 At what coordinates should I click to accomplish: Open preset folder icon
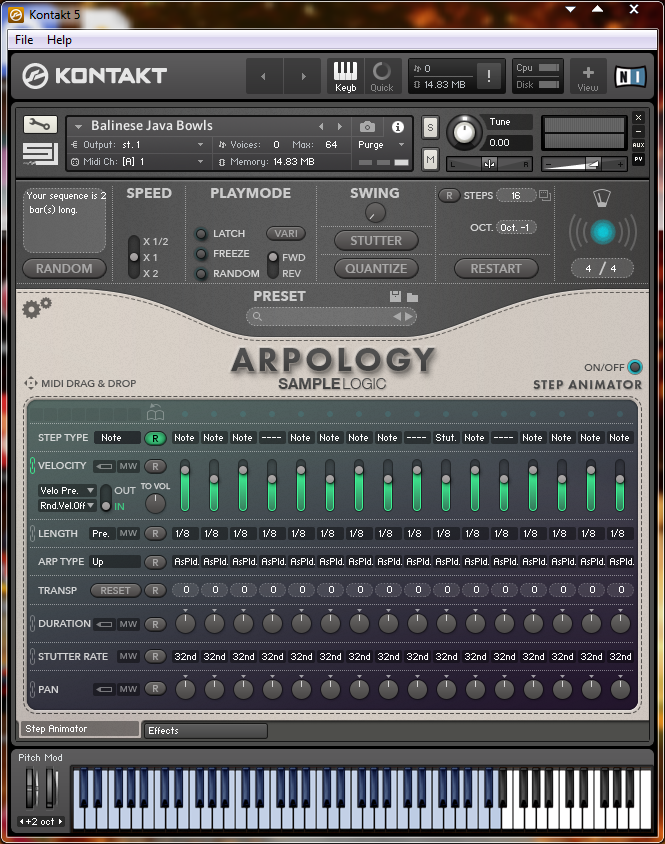pyautogui.click(x=412, y=297)
